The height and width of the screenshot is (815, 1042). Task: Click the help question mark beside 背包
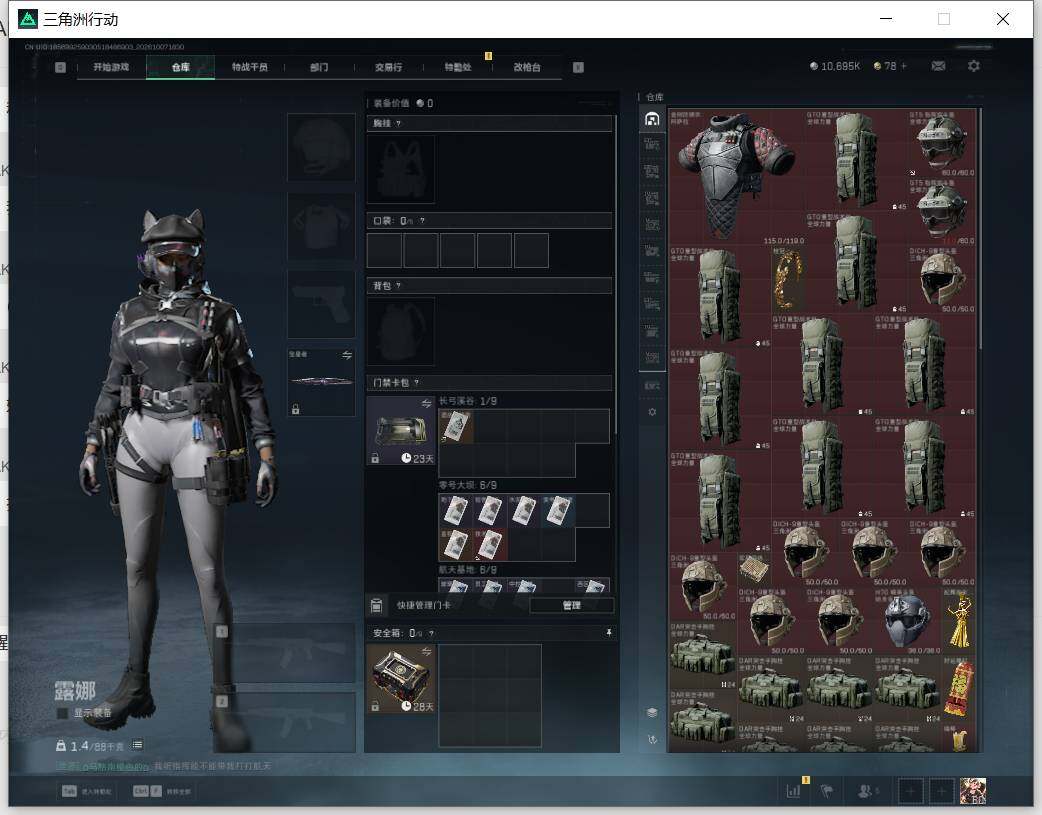coord(398,286)
